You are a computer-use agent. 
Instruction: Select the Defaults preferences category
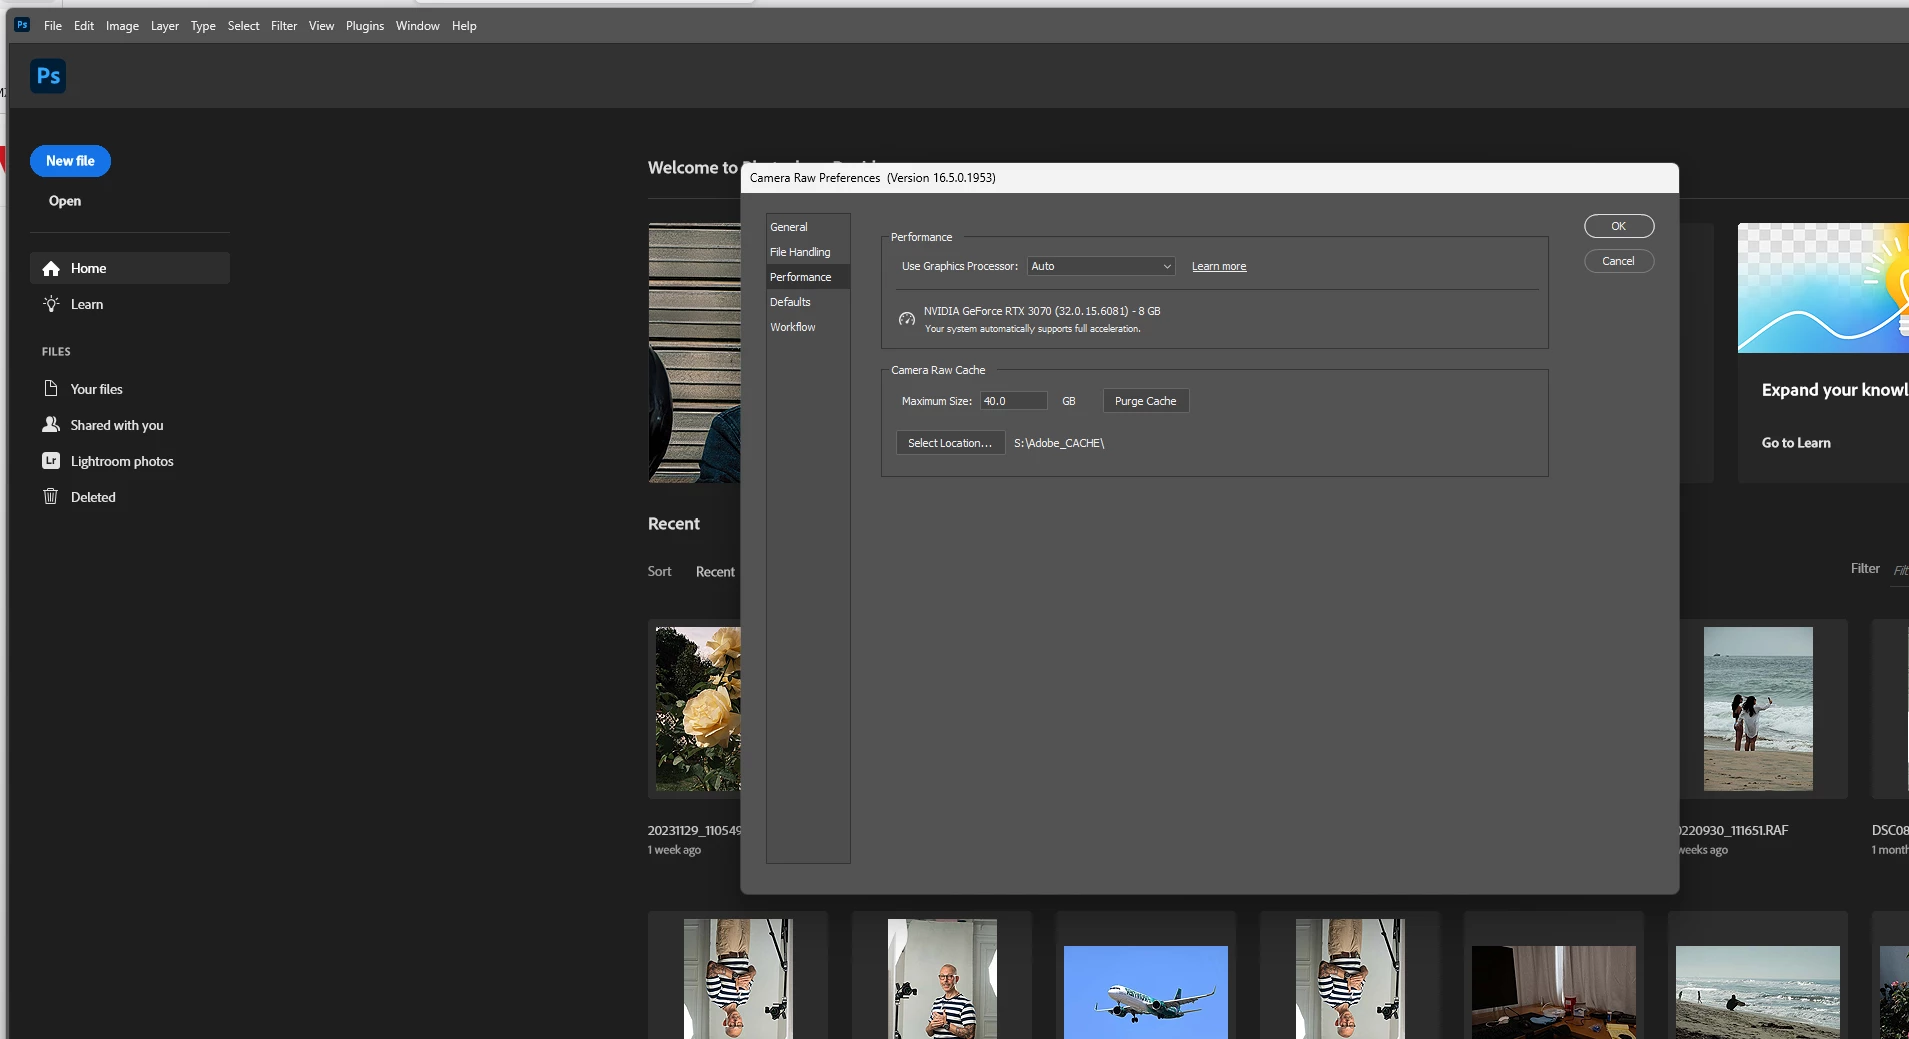pos(808,302)
